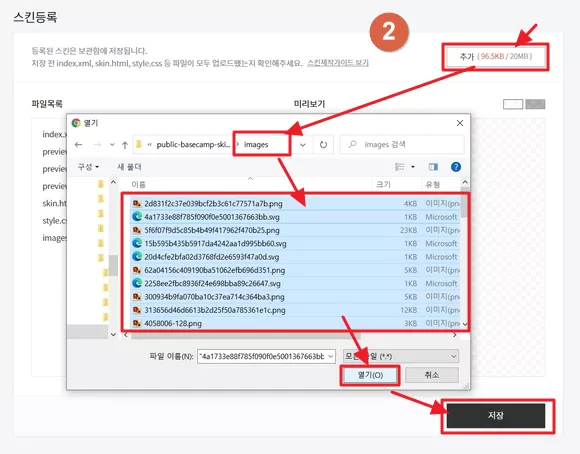
Task: Refresh the images folder view
Action: pos(323,145)
